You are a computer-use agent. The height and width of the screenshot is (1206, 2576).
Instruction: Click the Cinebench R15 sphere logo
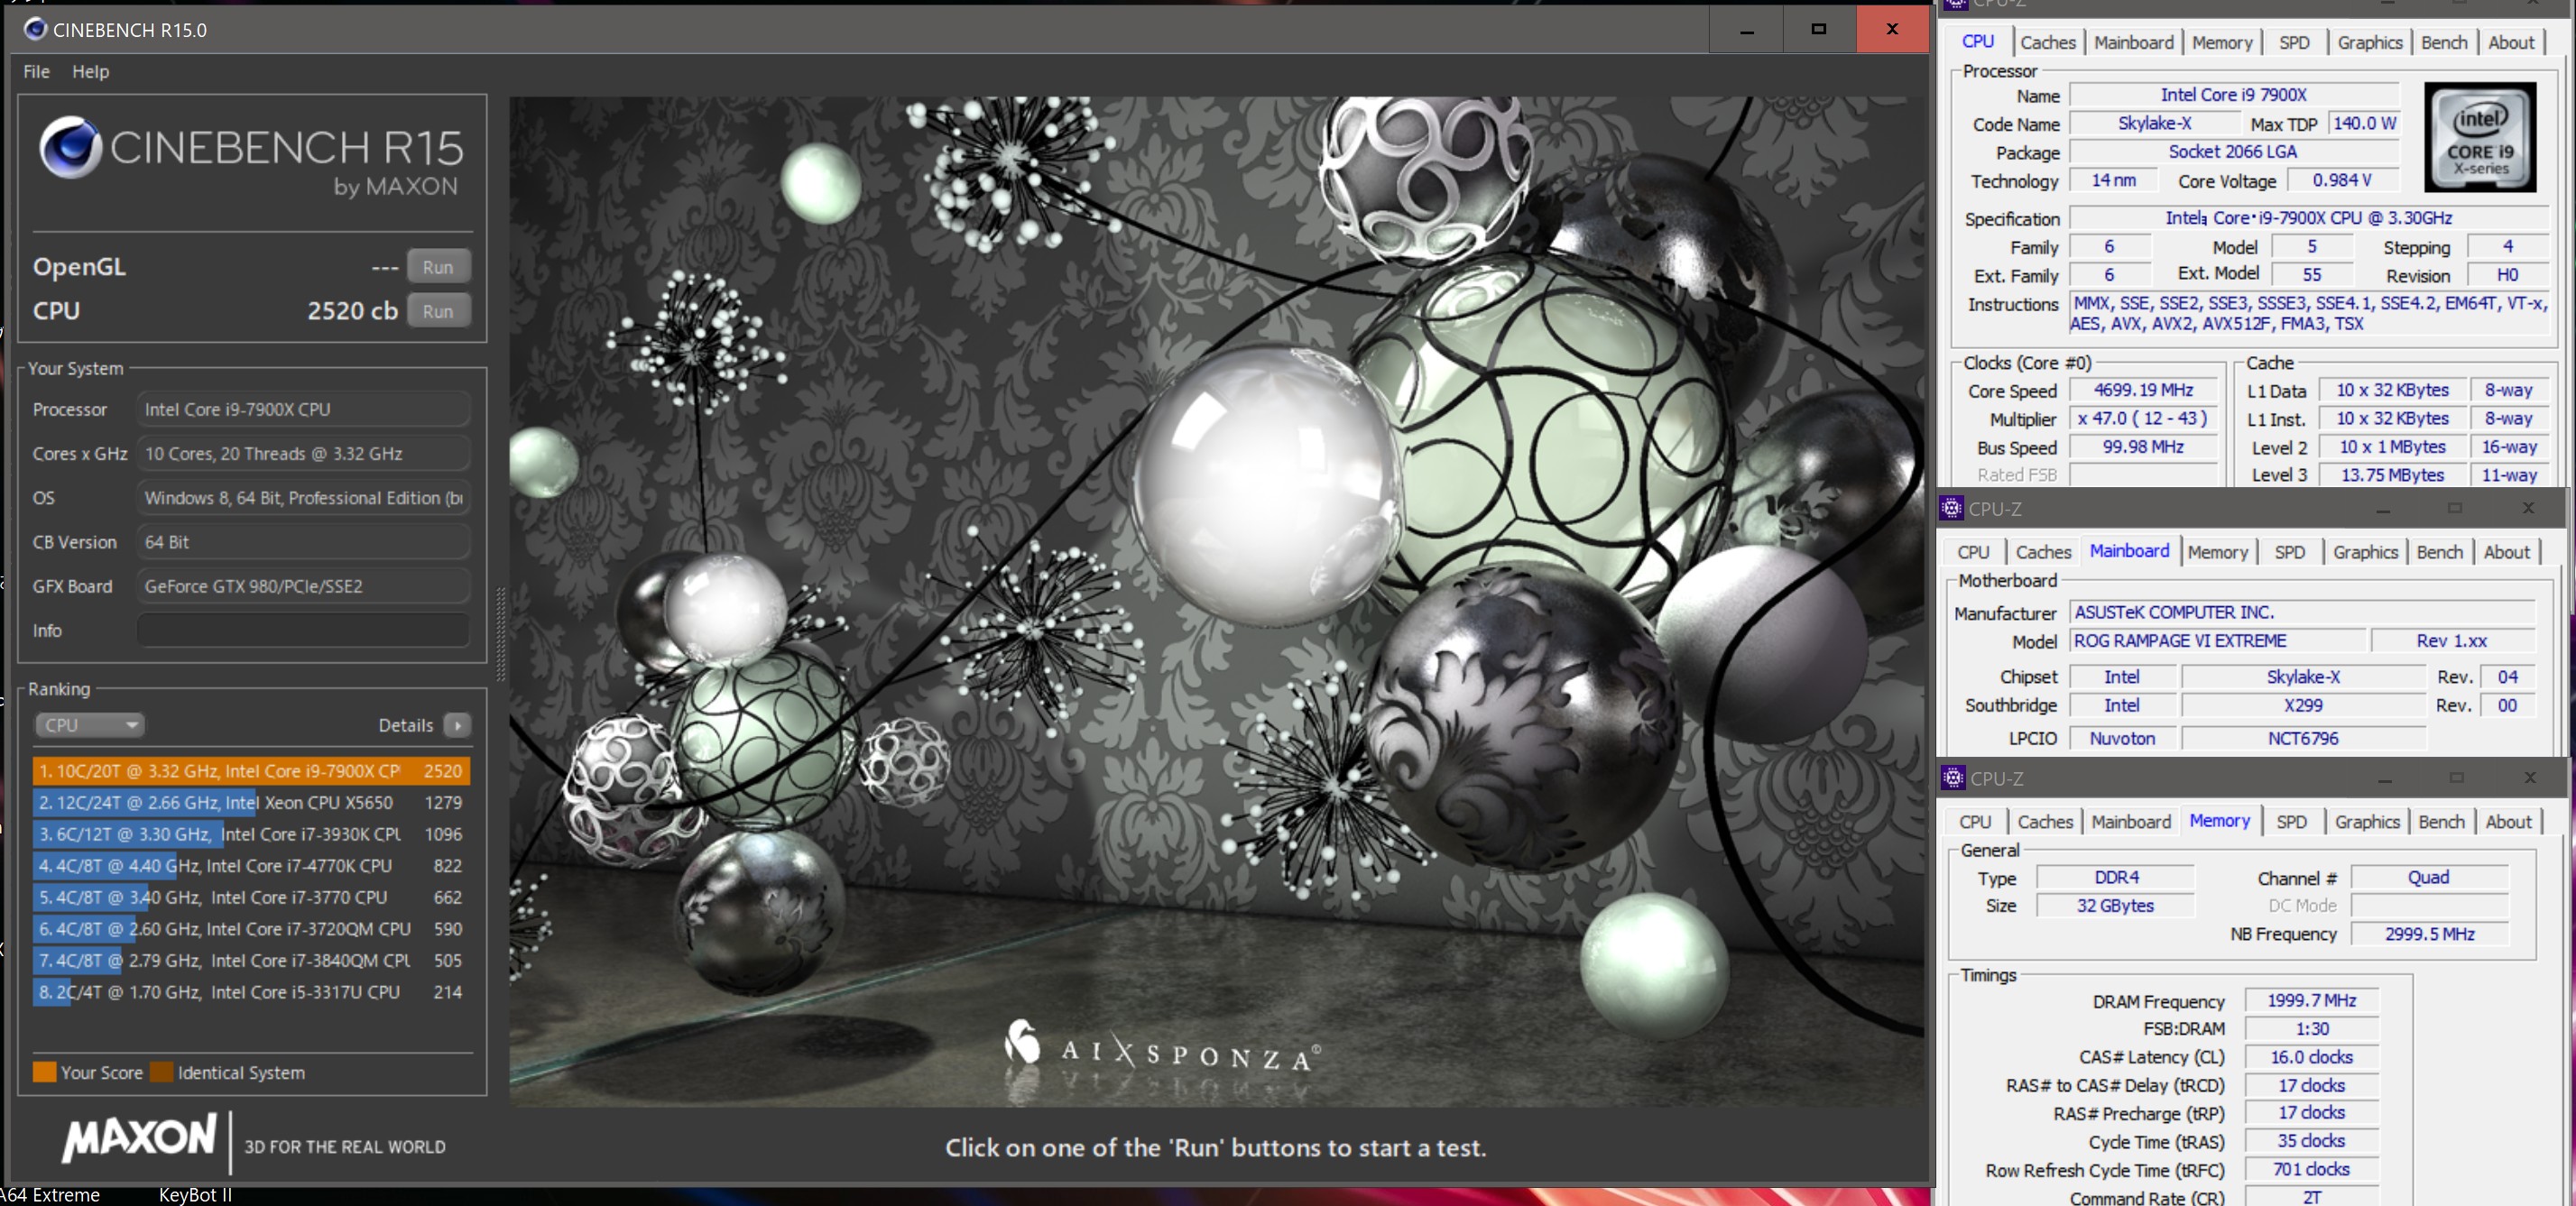click(70, 147)
